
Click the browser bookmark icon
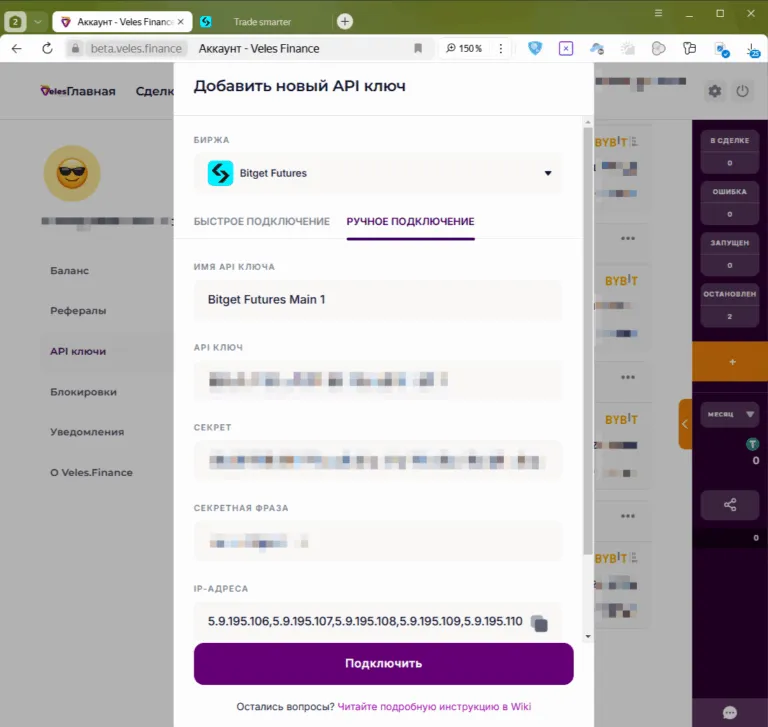point(418,48)
